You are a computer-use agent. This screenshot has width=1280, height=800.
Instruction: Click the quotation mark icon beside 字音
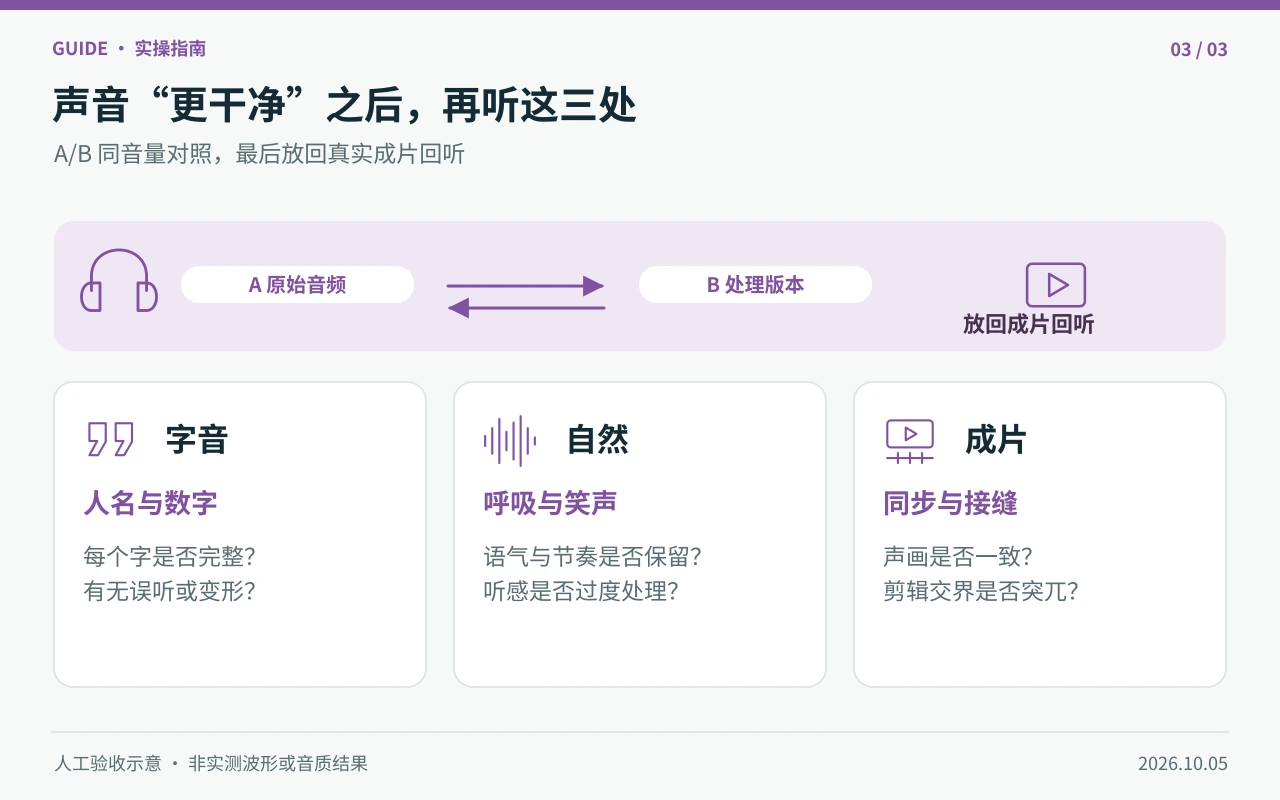pyautogui.click(x=110, y=439)
